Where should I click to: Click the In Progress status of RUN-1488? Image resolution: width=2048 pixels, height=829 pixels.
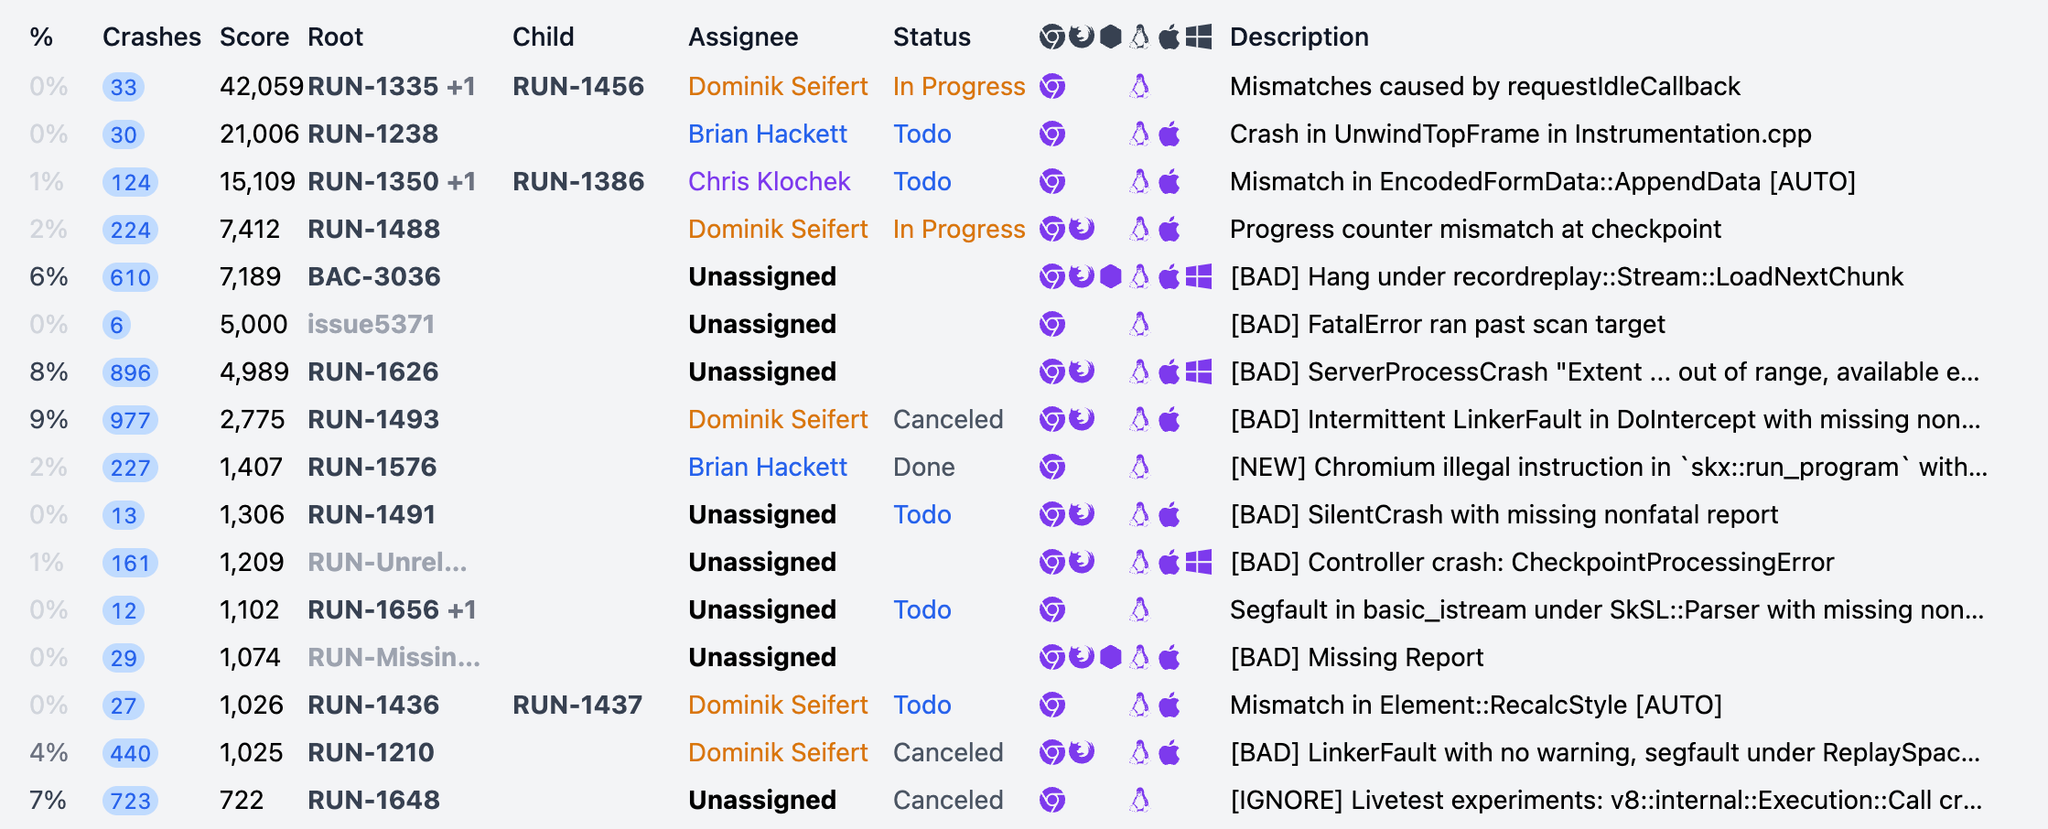(959, 229)
